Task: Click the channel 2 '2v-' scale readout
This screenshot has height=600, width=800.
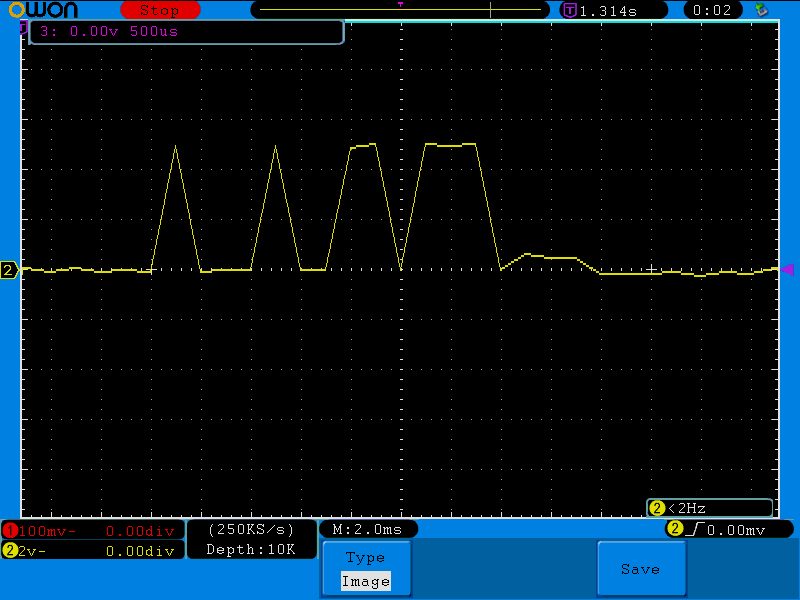Action: [x=32, y=551]
